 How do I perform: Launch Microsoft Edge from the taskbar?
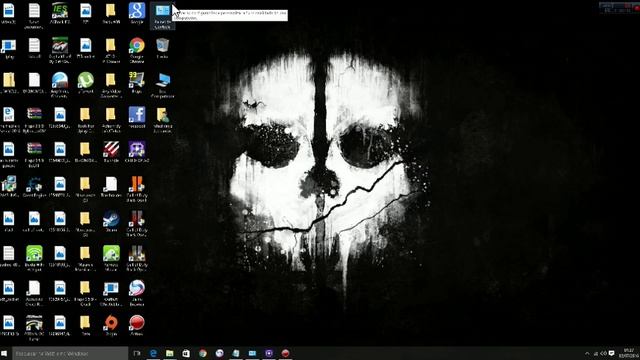(x=153, y=353)
